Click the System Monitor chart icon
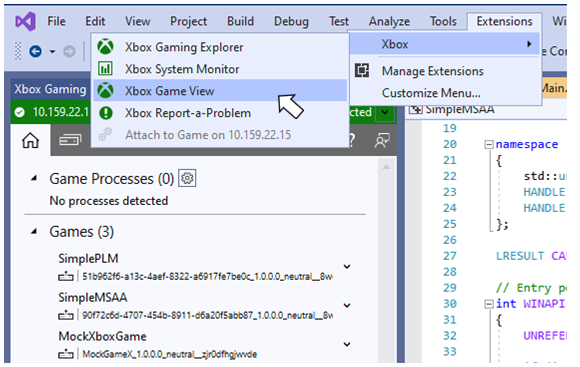This screenshot has height=367, width=580. 105,68
